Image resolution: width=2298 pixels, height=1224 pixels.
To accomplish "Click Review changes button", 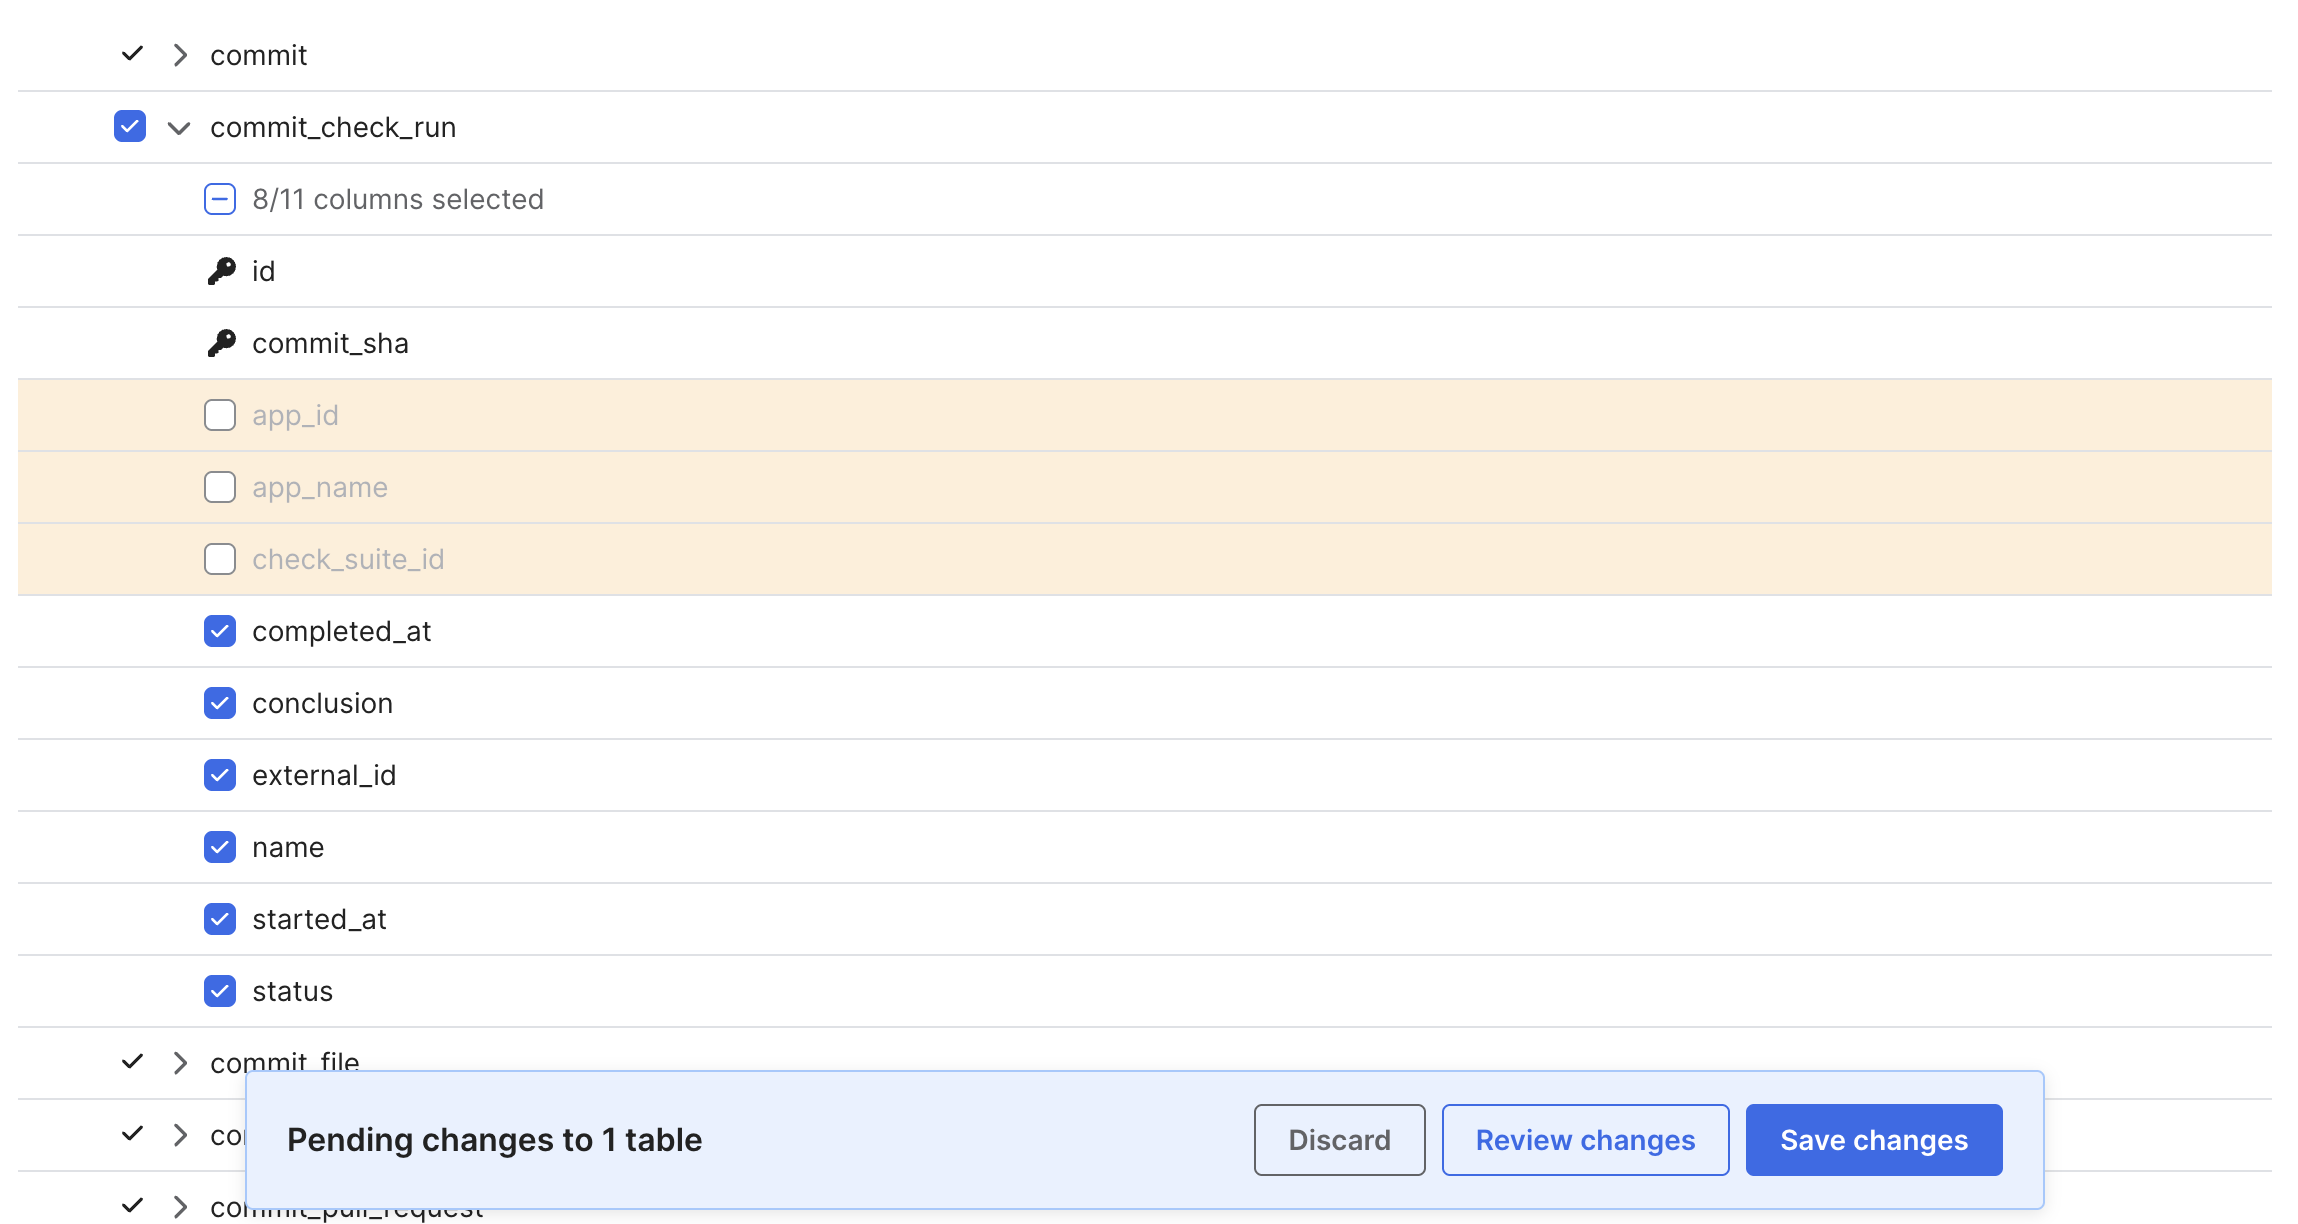I will pos(1585,1139).
